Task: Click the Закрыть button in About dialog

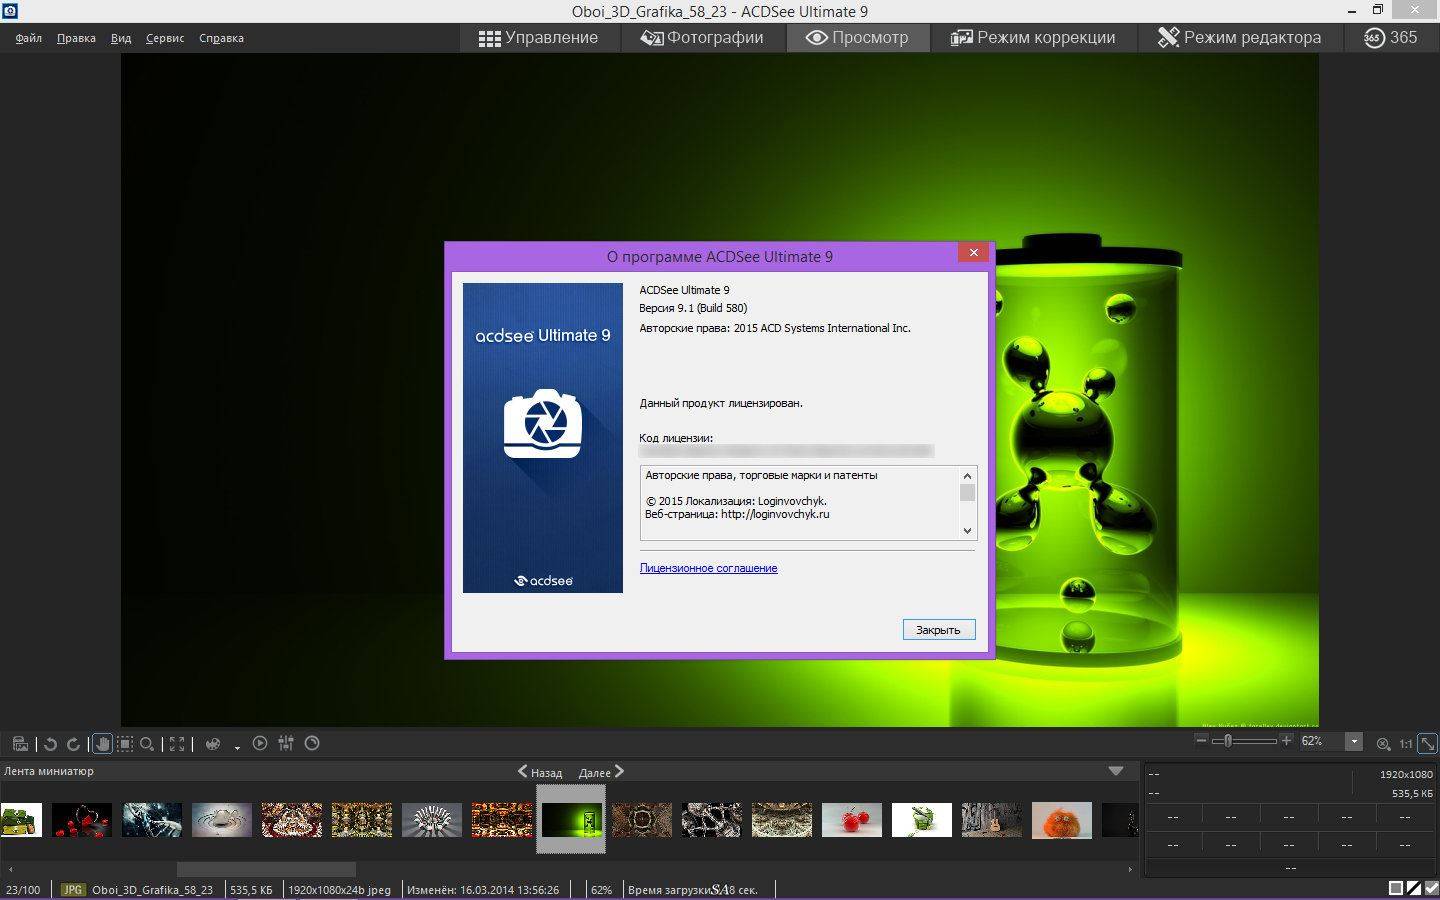Action: pos(938,630)
